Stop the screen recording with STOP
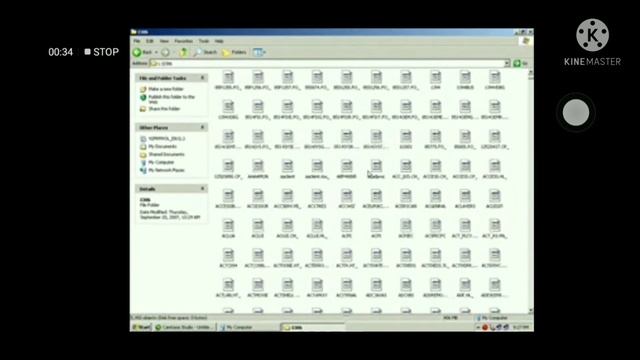Viewport: 640px width, 360px height. point(102,52)
